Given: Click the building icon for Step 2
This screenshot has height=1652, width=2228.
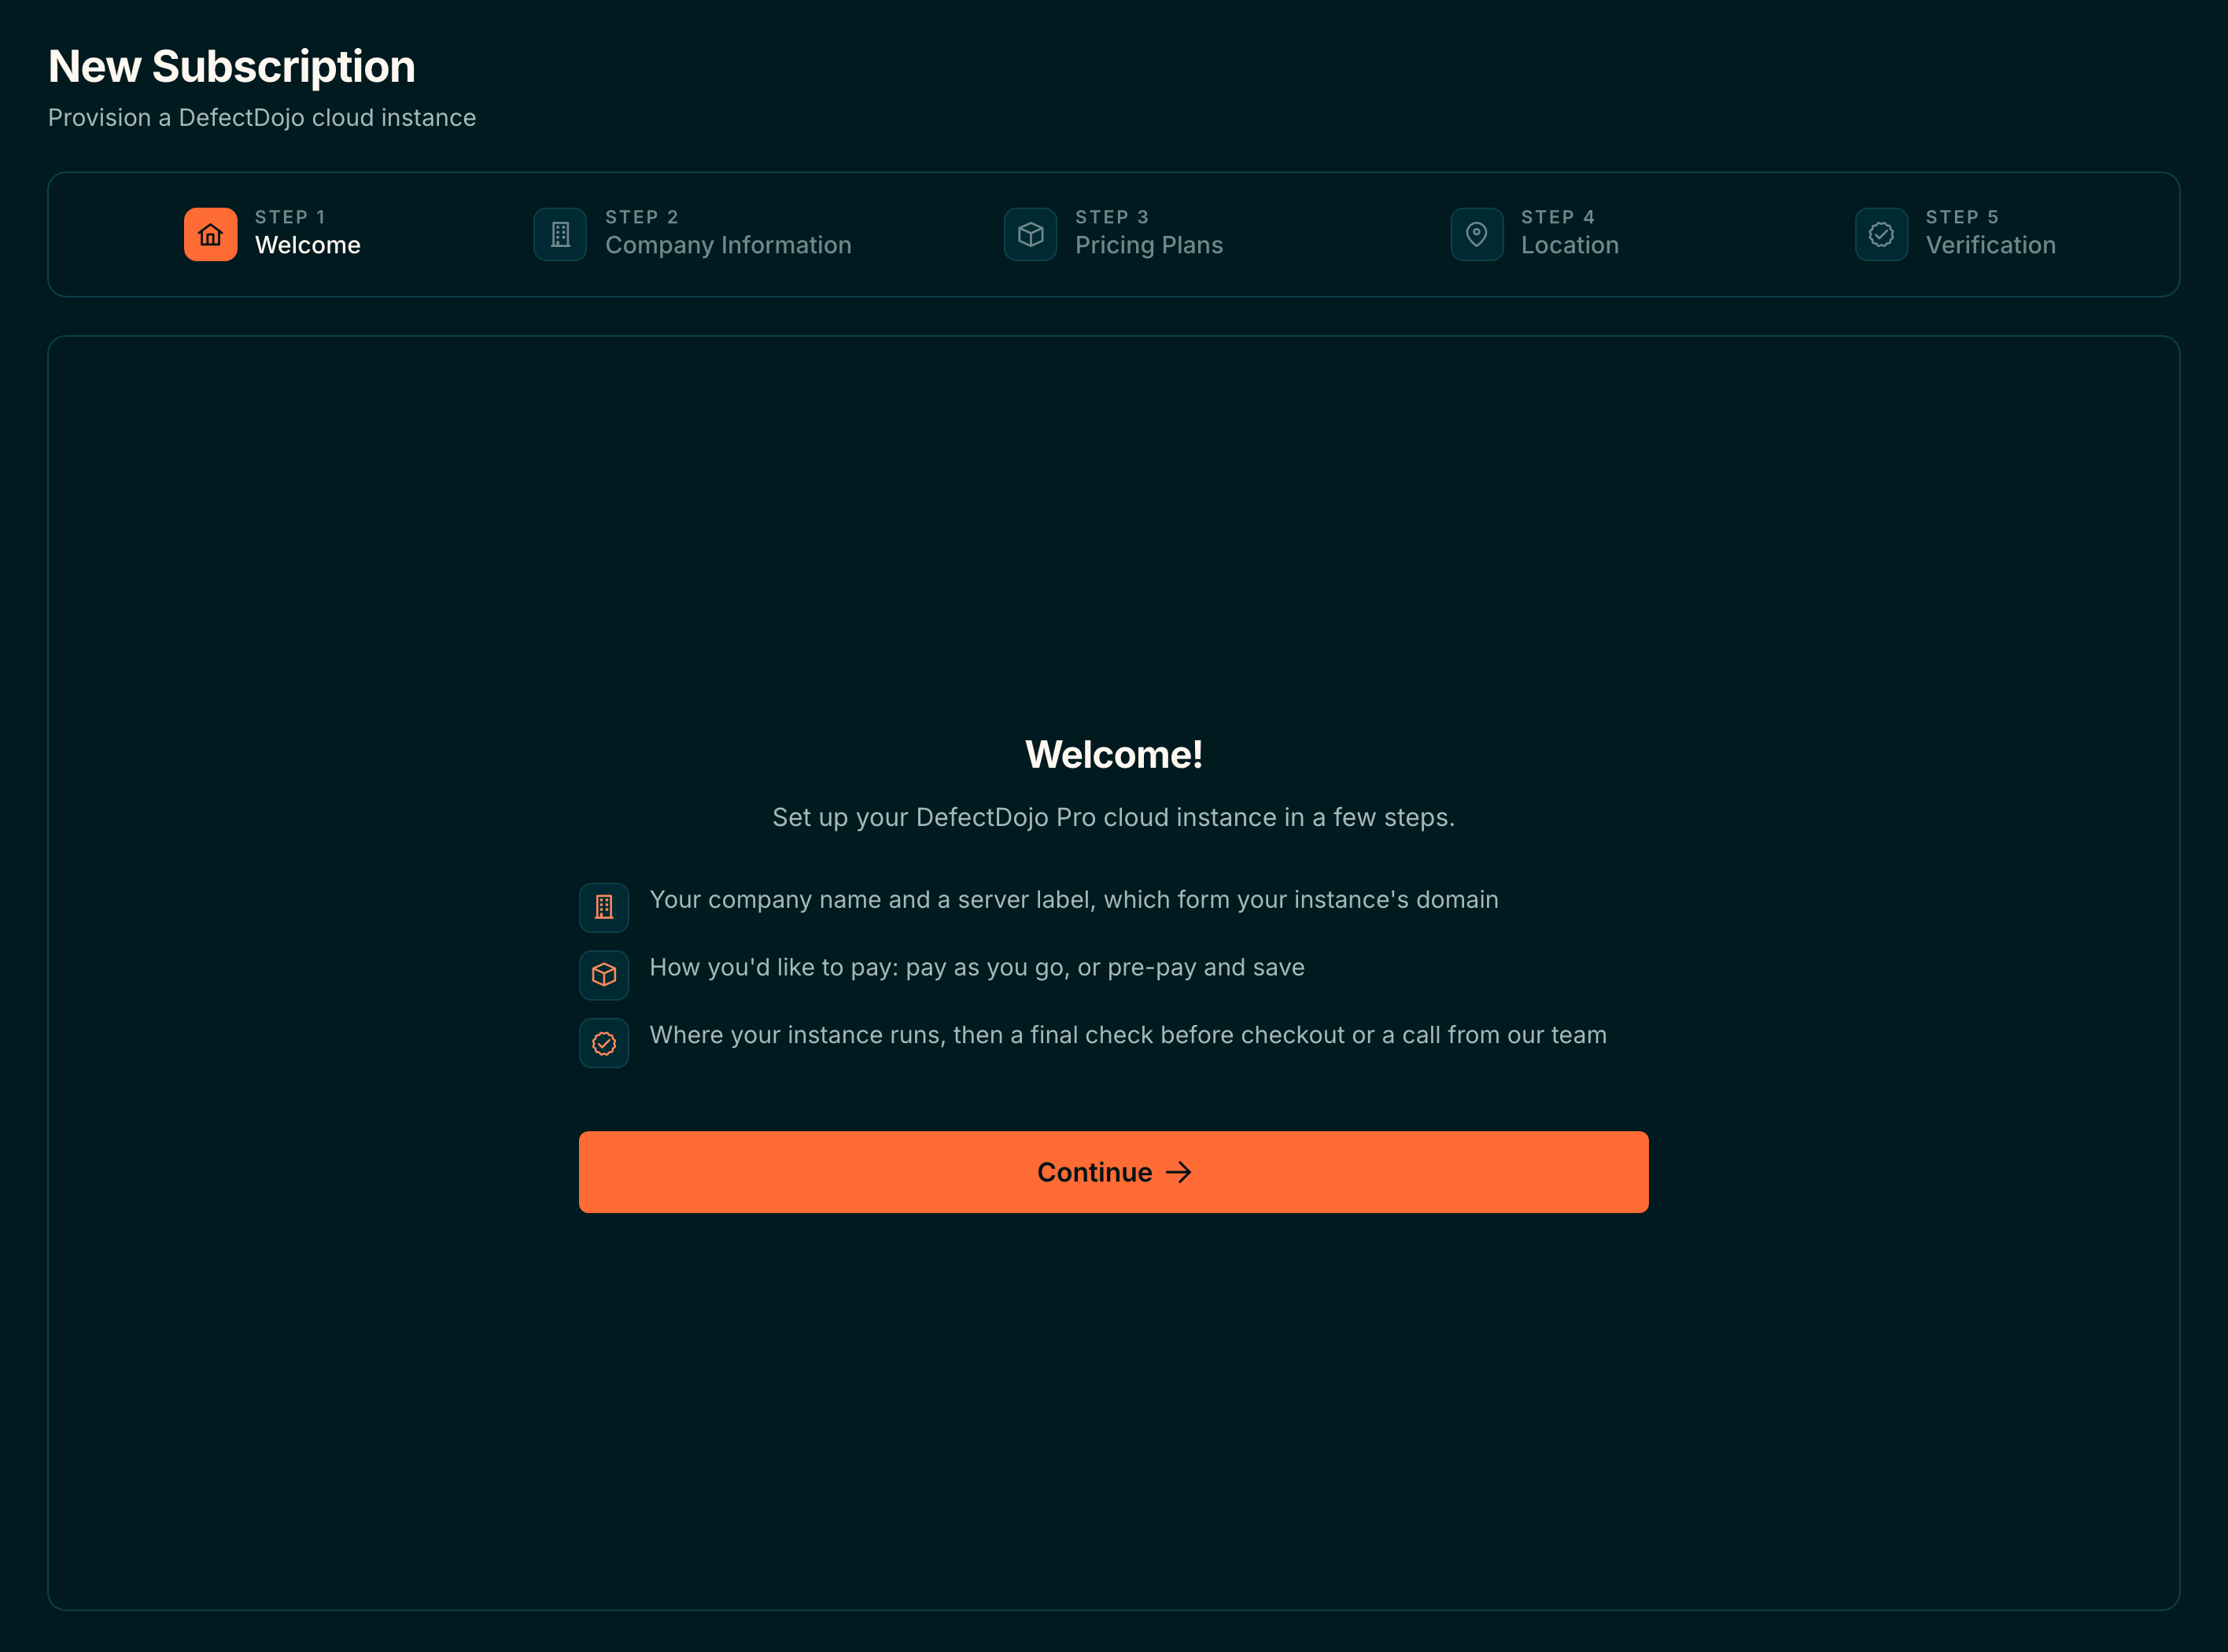Looking at the screenshot, I should [560, 234].
